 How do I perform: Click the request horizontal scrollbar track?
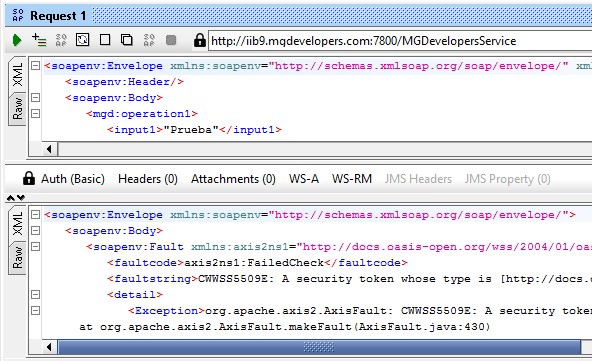(325, 149)
